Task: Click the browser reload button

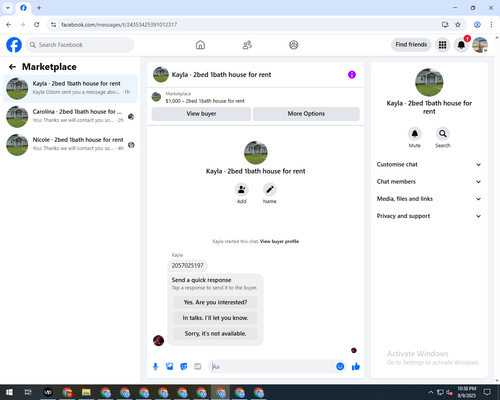Action: [x=37, y=25]
